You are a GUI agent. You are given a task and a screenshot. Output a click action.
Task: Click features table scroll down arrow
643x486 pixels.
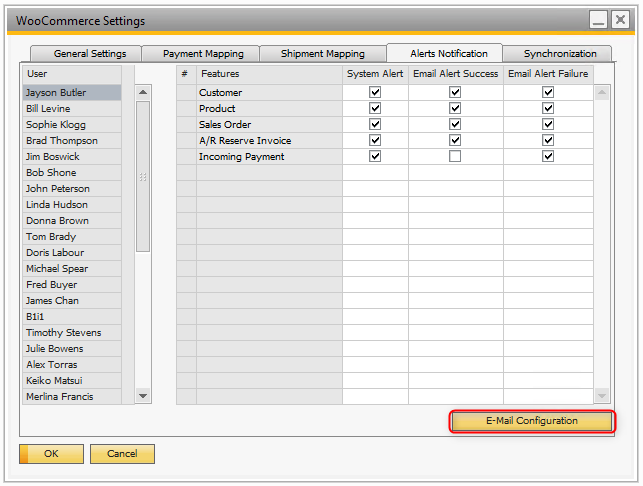pyautogui.click(x=602, y=396)
